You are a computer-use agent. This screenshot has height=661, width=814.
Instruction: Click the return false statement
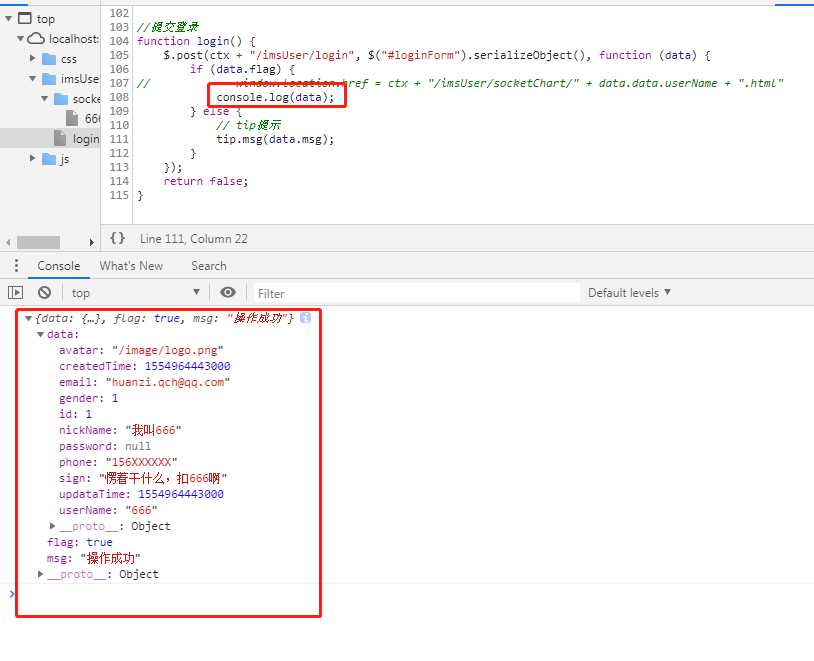[x=206, y=181]
